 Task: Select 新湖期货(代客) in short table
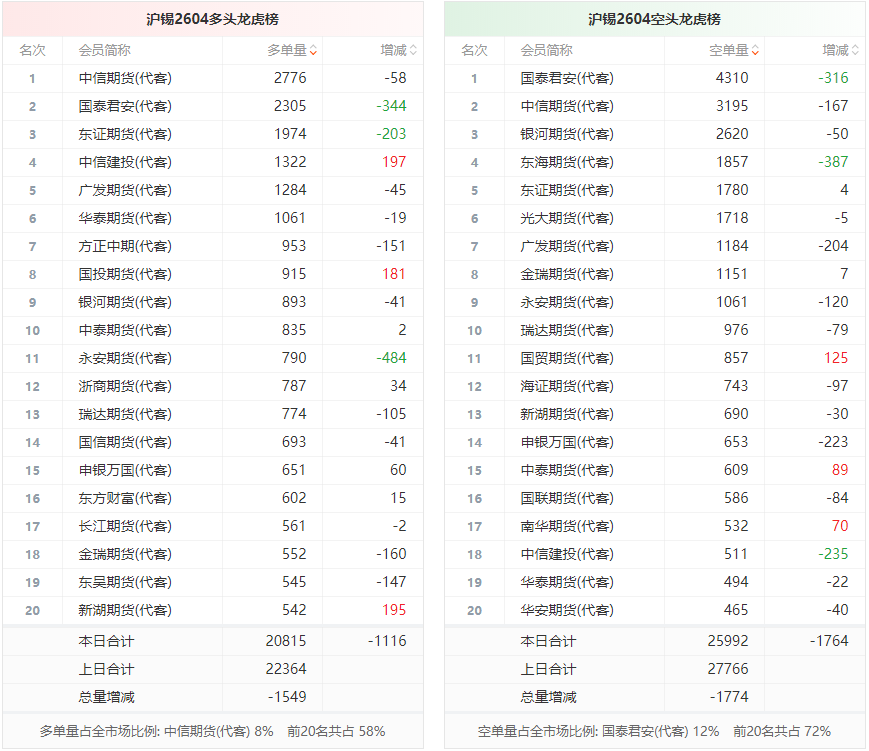pyautogui.click(x=567, y=414)
